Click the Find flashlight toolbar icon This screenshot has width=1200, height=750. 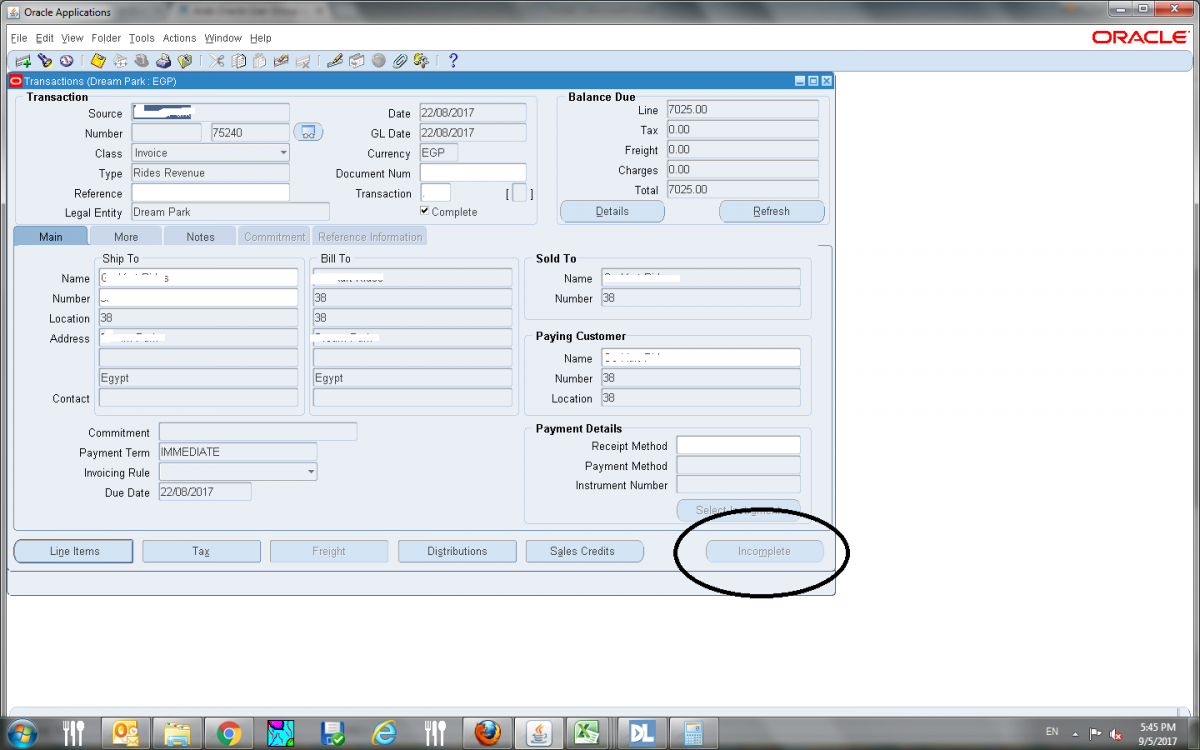click(x=45, y=61)
